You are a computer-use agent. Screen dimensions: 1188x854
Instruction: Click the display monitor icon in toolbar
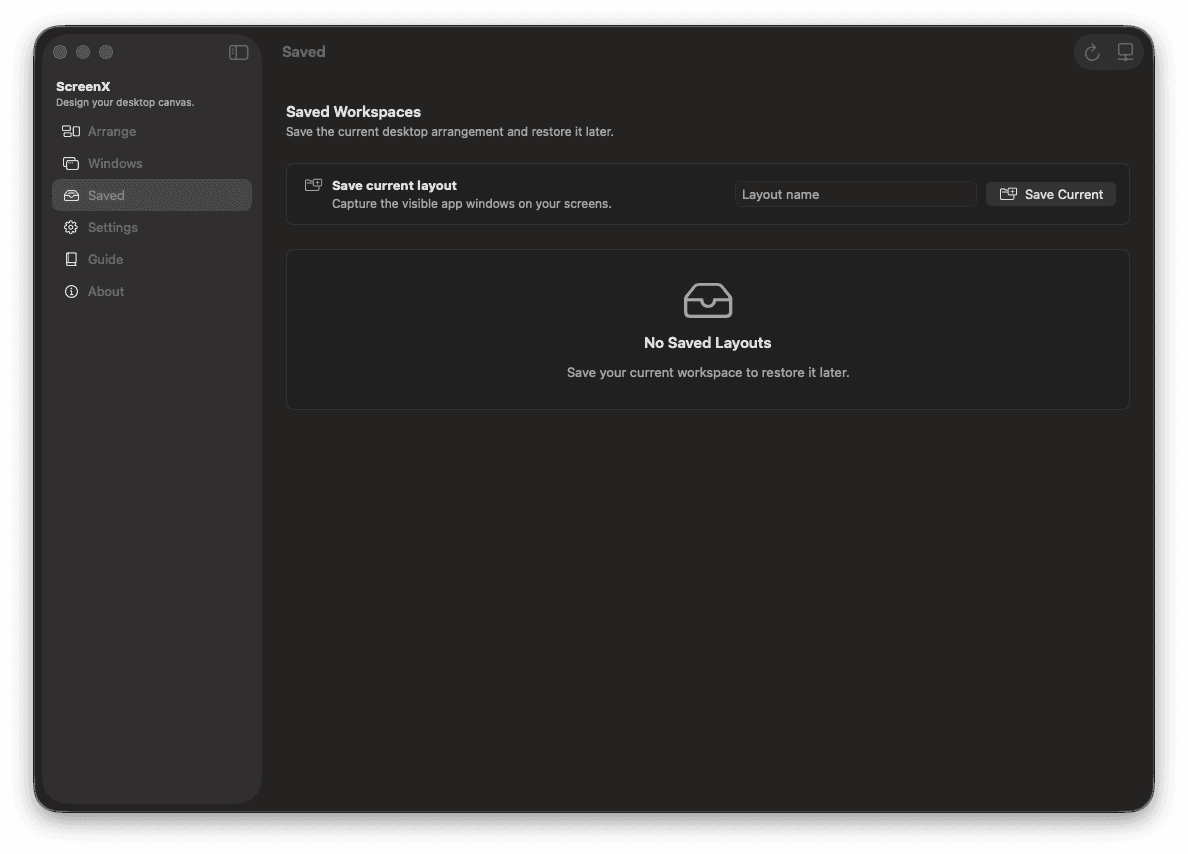[1125, 52]
